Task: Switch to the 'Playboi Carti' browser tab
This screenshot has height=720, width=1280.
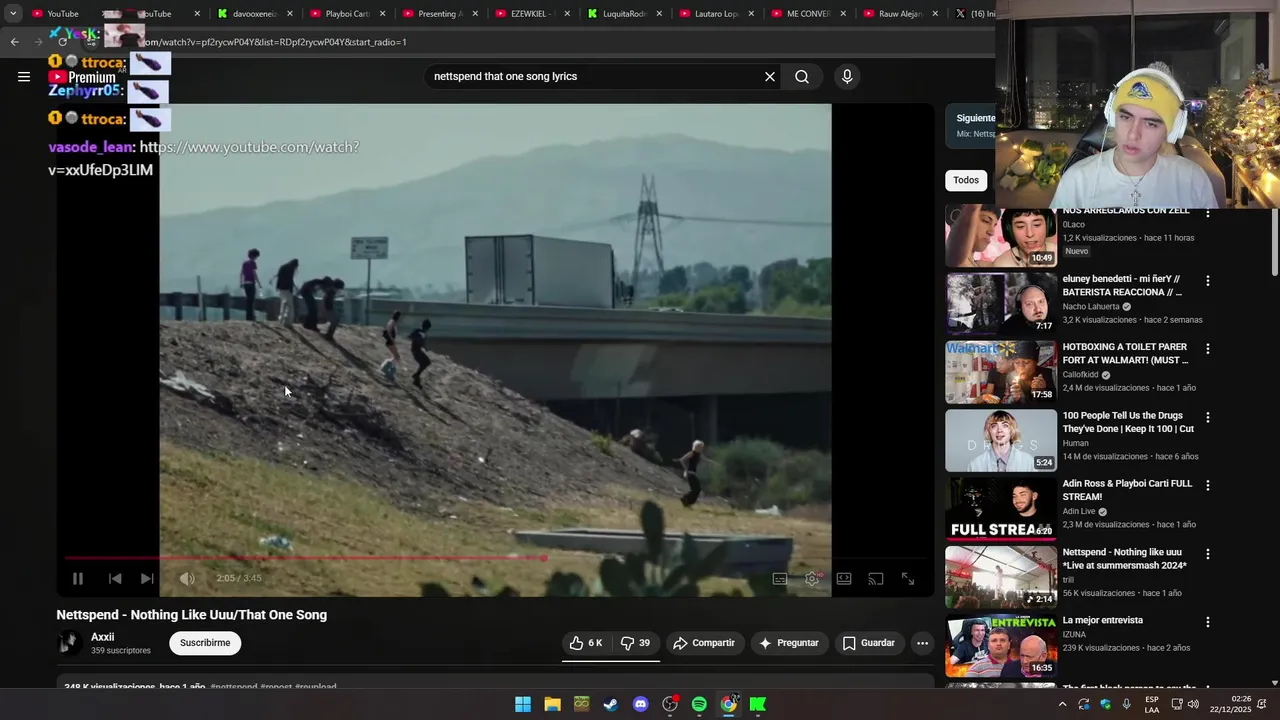Action: (347, 14)
